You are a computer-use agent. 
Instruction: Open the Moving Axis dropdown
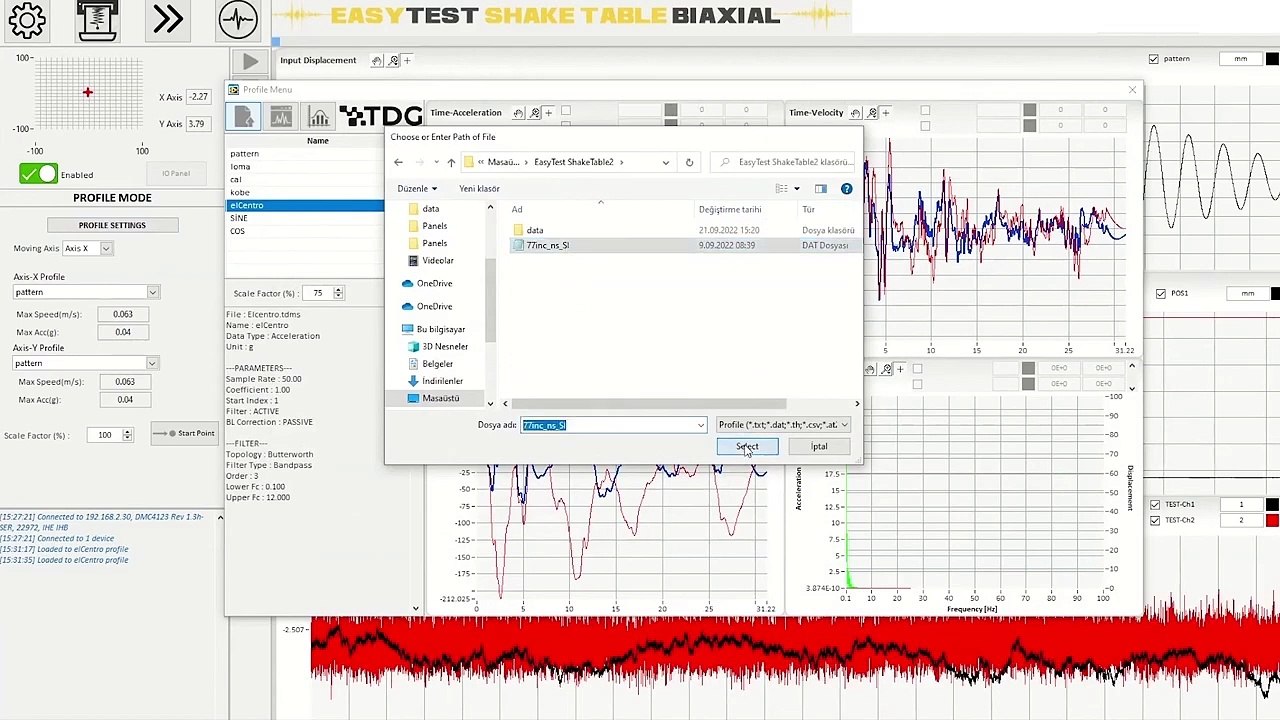(x=106, y=248)
